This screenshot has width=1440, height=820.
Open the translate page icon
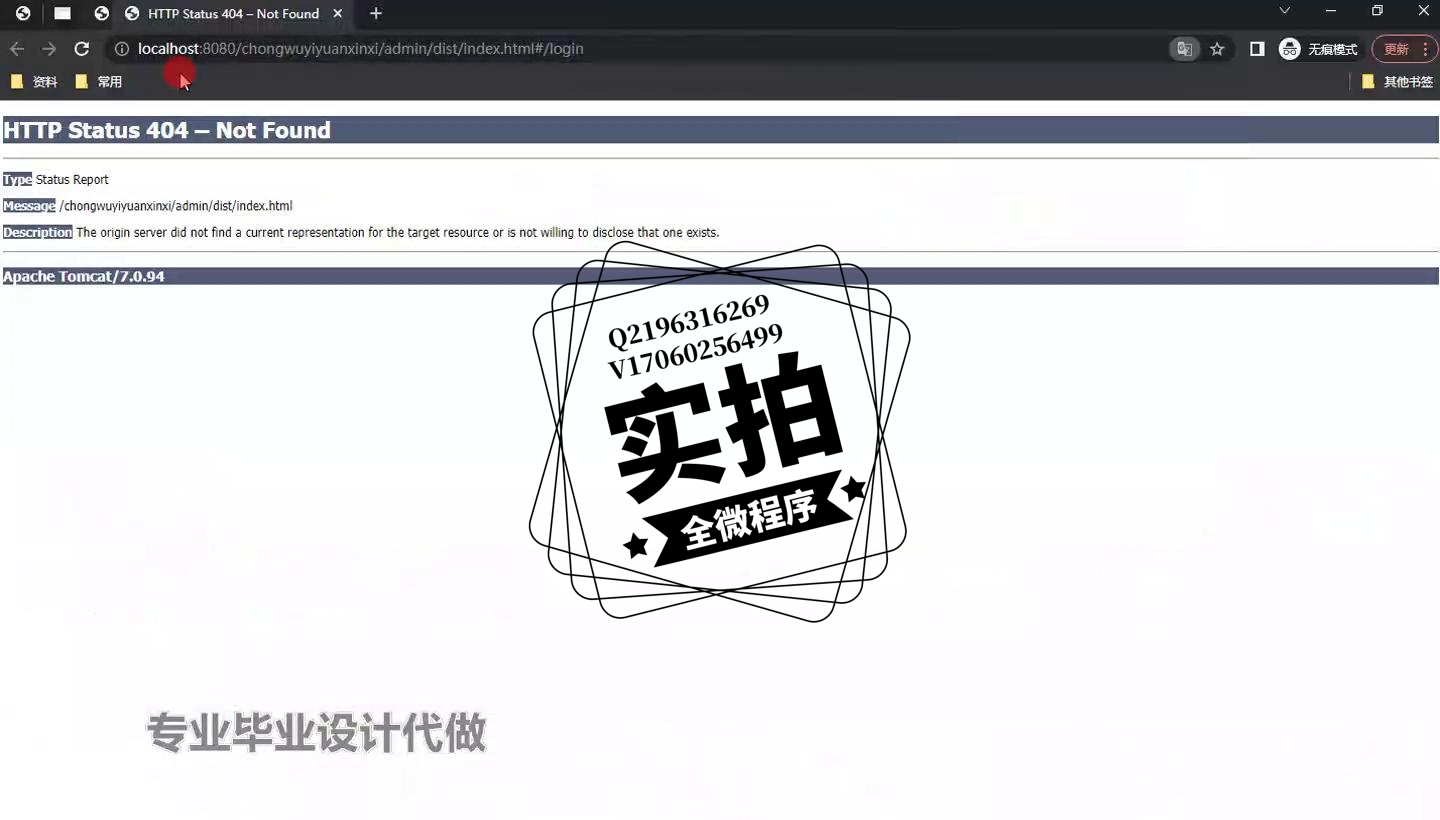(x=1185, y=49)
